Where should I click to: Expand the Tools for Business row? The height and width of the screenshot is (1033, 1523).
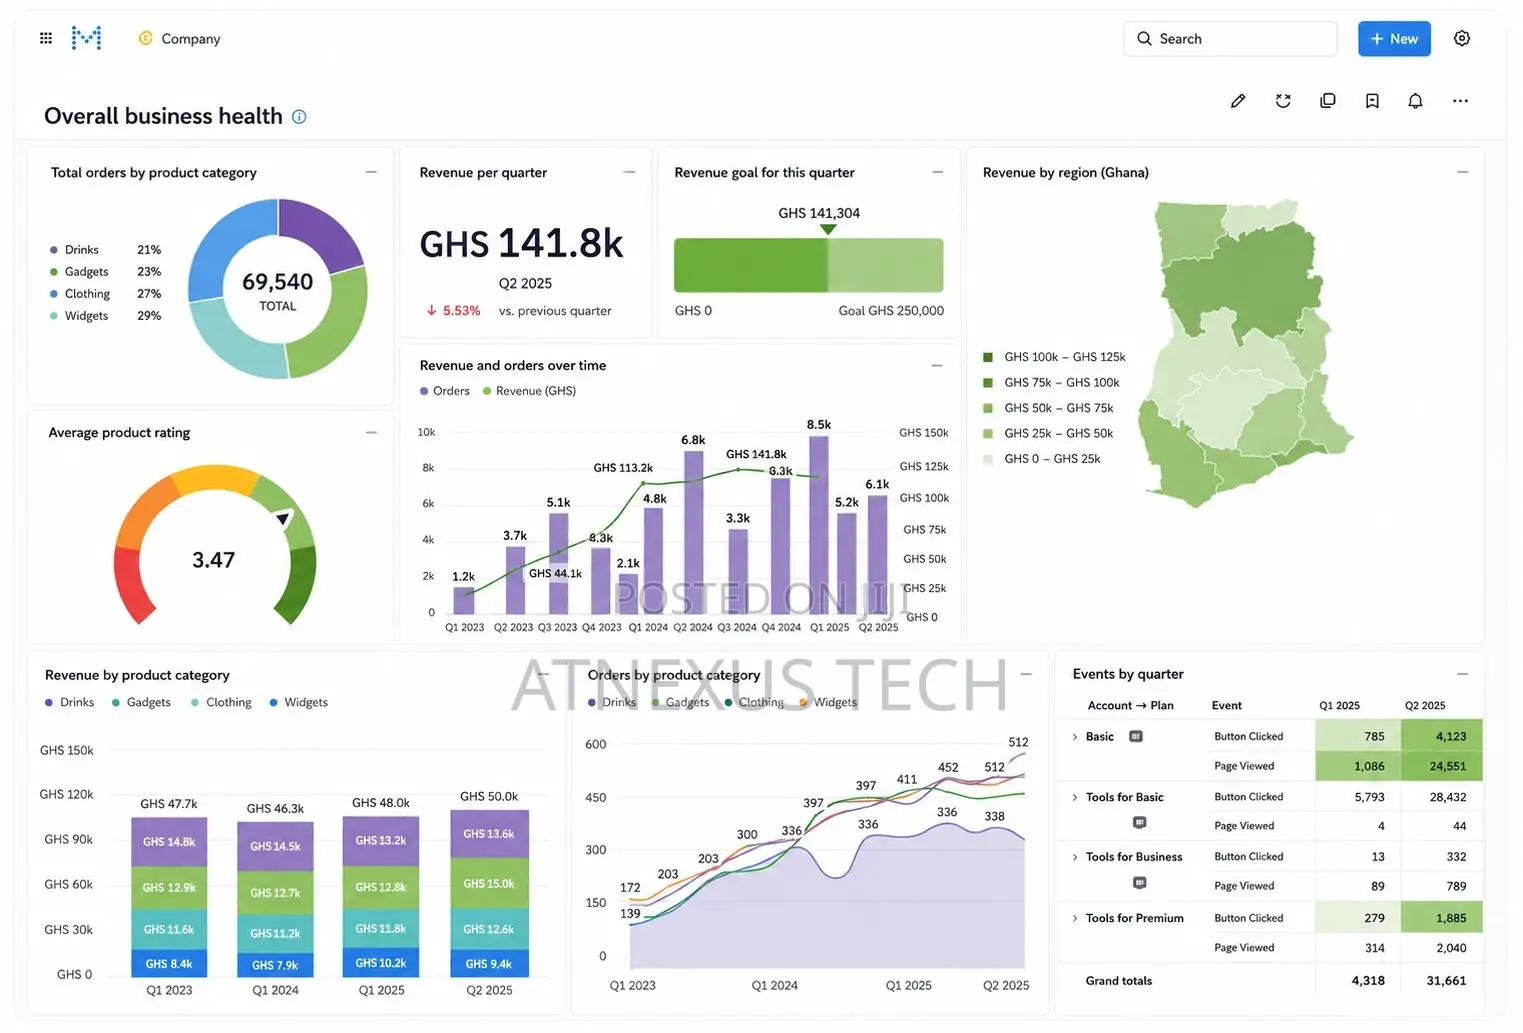1075,857
